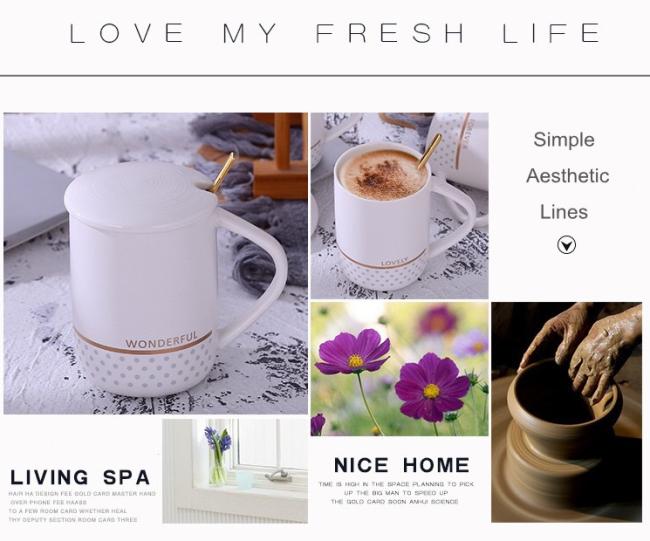Click the circled down-arrow icon under Lines
The width and height of the screenshot is (650, 541).
point(566,245)
